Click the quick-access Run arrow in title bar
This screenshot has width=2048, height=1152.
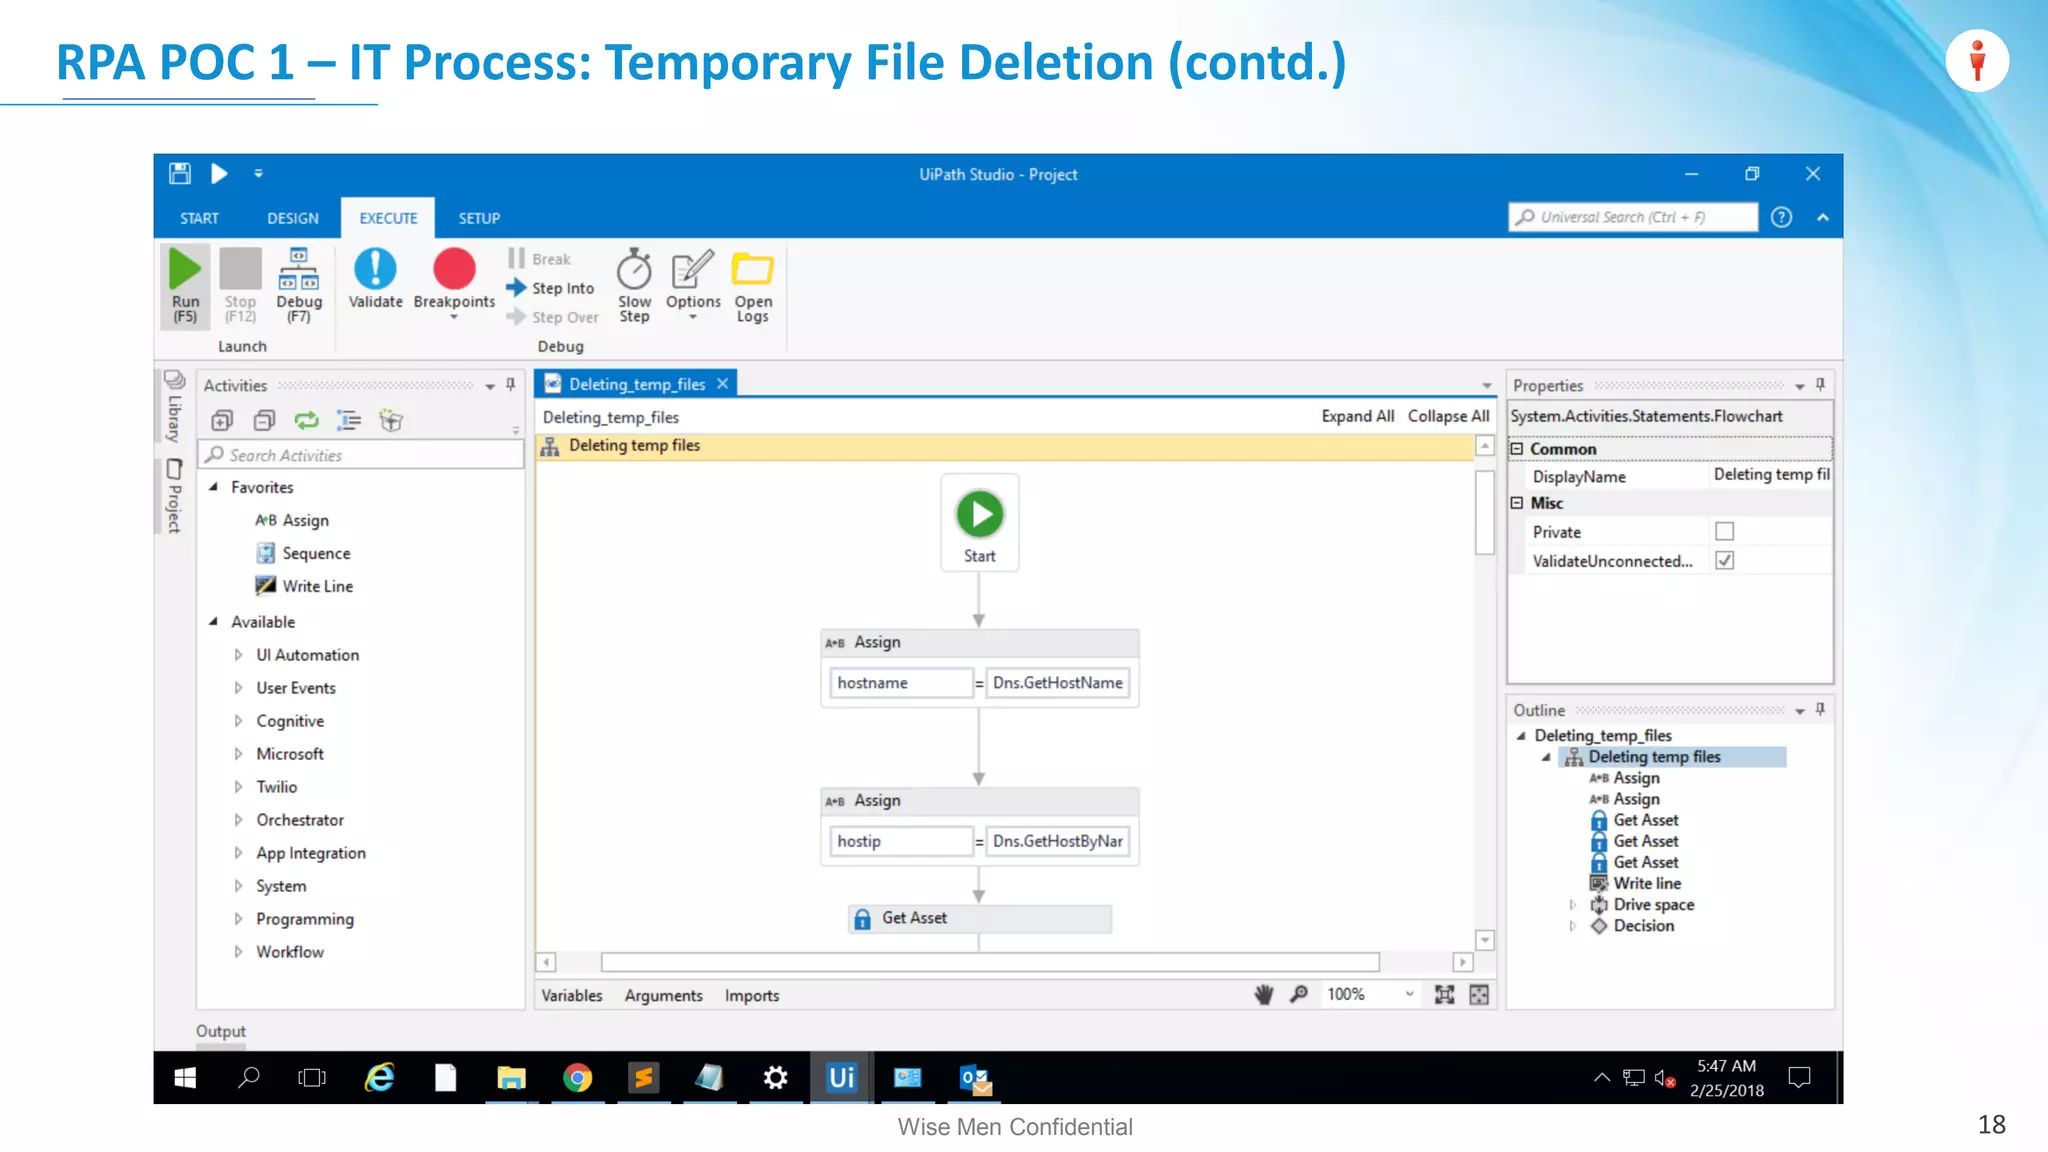coord(219,173)
